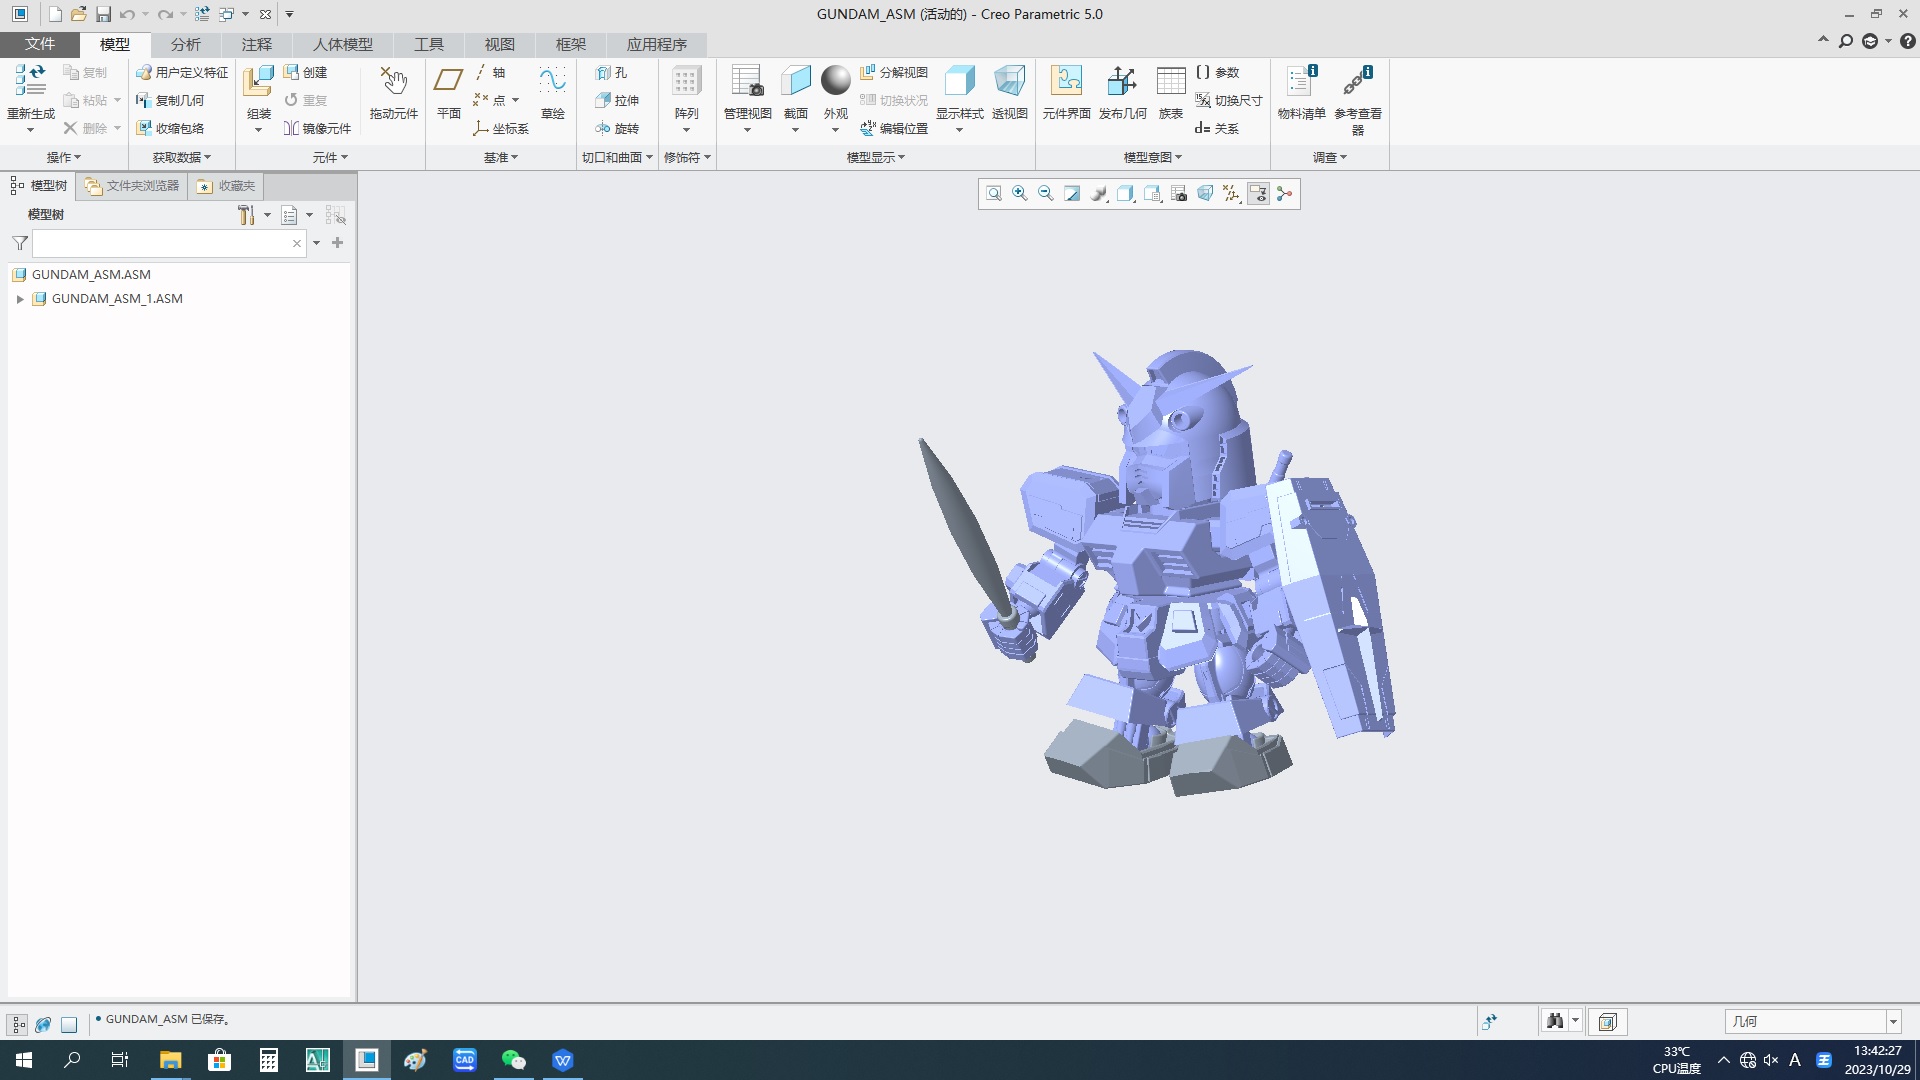Click the Refit zoom icon in graphics toolbar

tap(993, 194)
